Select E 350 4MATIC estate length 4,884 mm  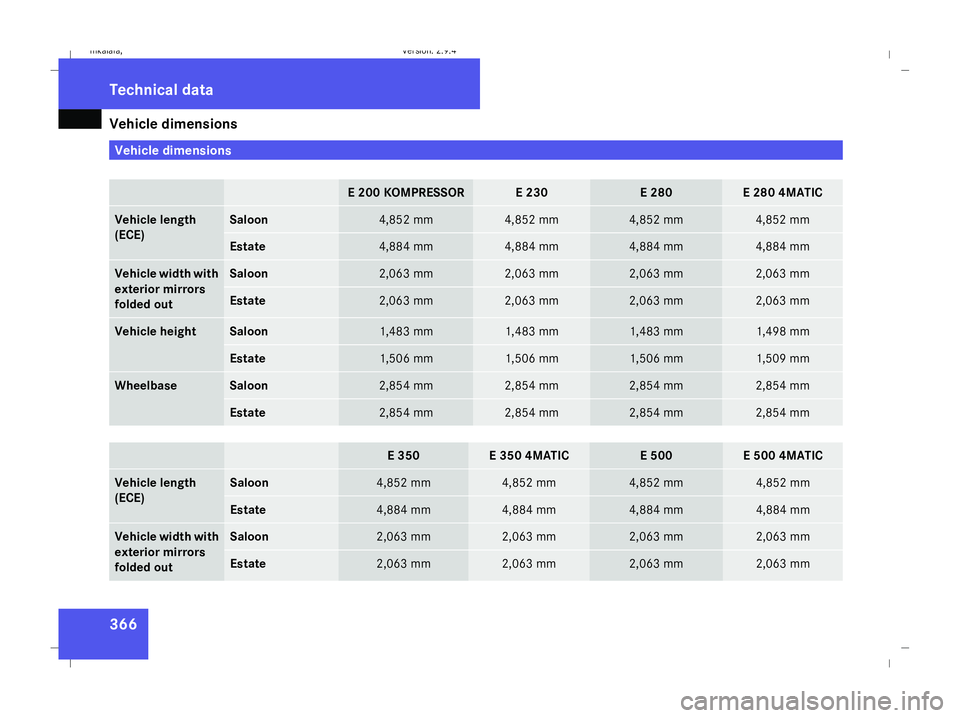529,509
